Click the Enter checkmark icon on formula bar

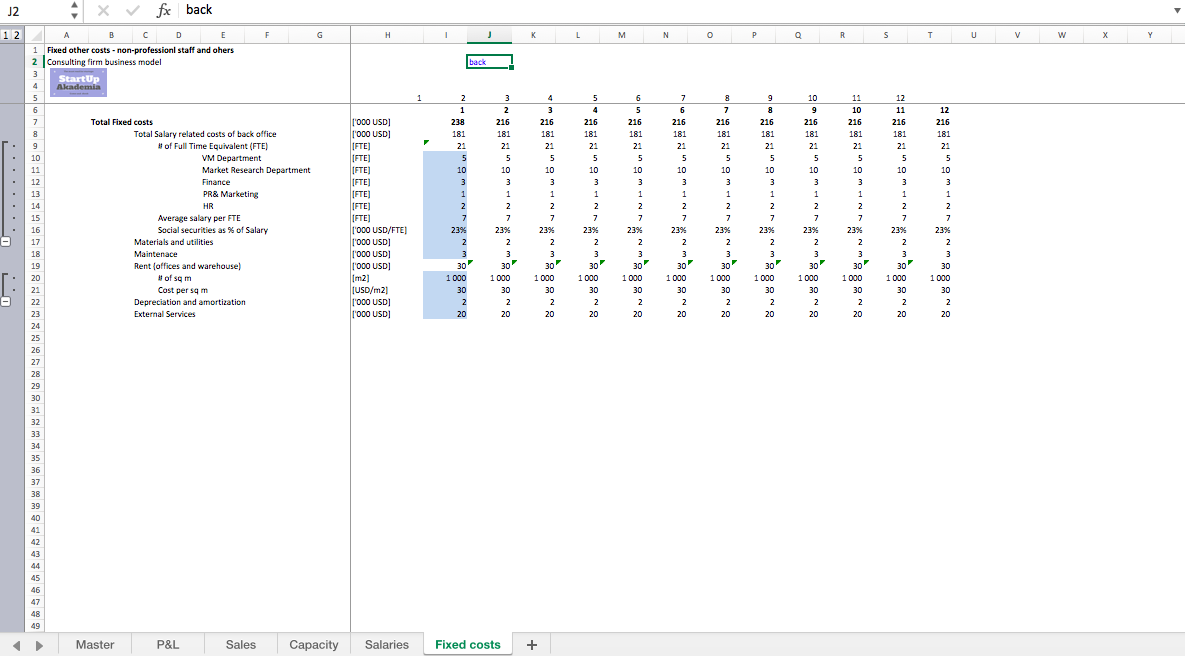(x=133, y=10)
